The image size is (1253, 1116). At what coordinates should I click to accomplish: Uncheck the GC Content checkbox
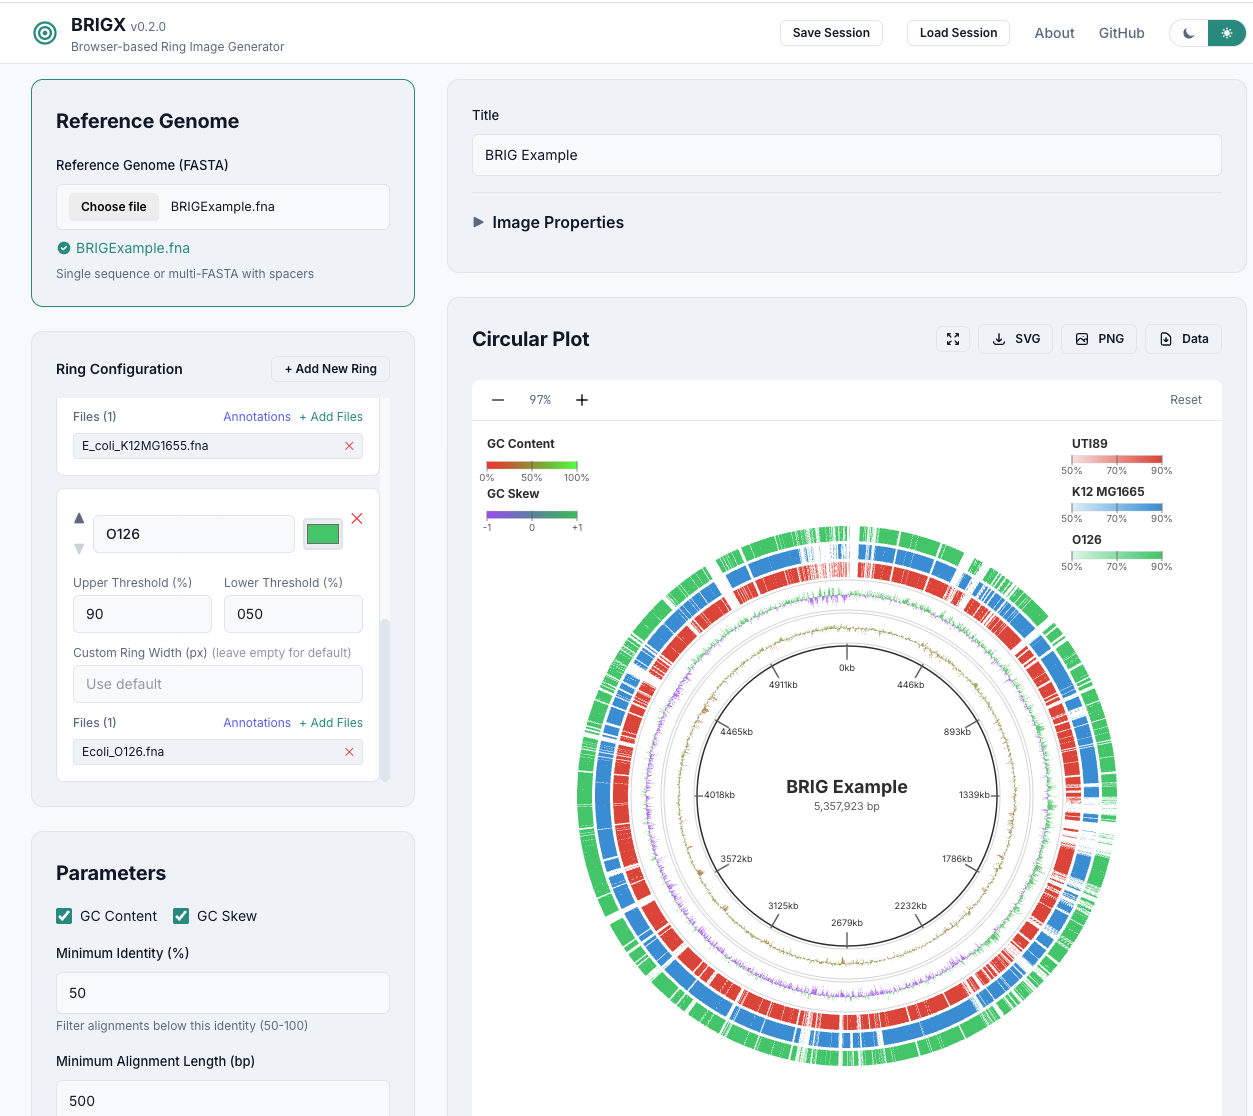click(x=64, y=916)
